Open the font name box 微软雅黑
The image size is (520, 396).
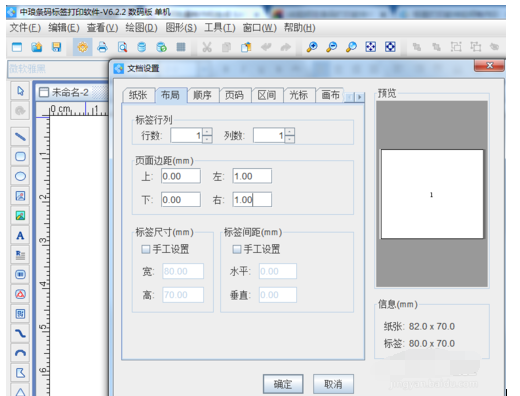coord(58,69)
